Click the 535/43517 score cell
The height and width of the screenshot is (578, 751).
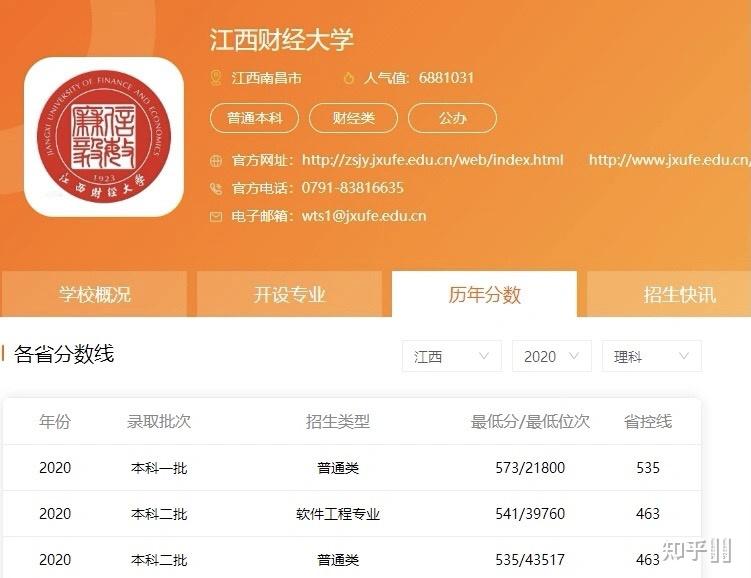pos(530,559)
